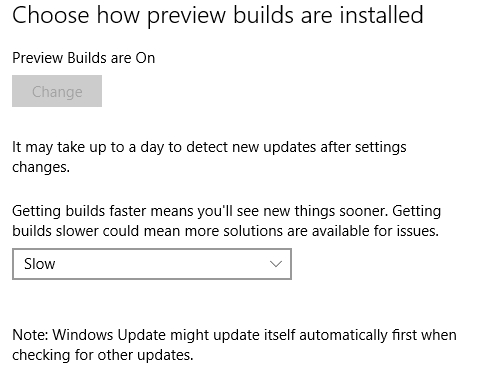Viewport: 480px width, 377px height.
Task: Click the Preview Builds are On status text
Action: (84, 58)
